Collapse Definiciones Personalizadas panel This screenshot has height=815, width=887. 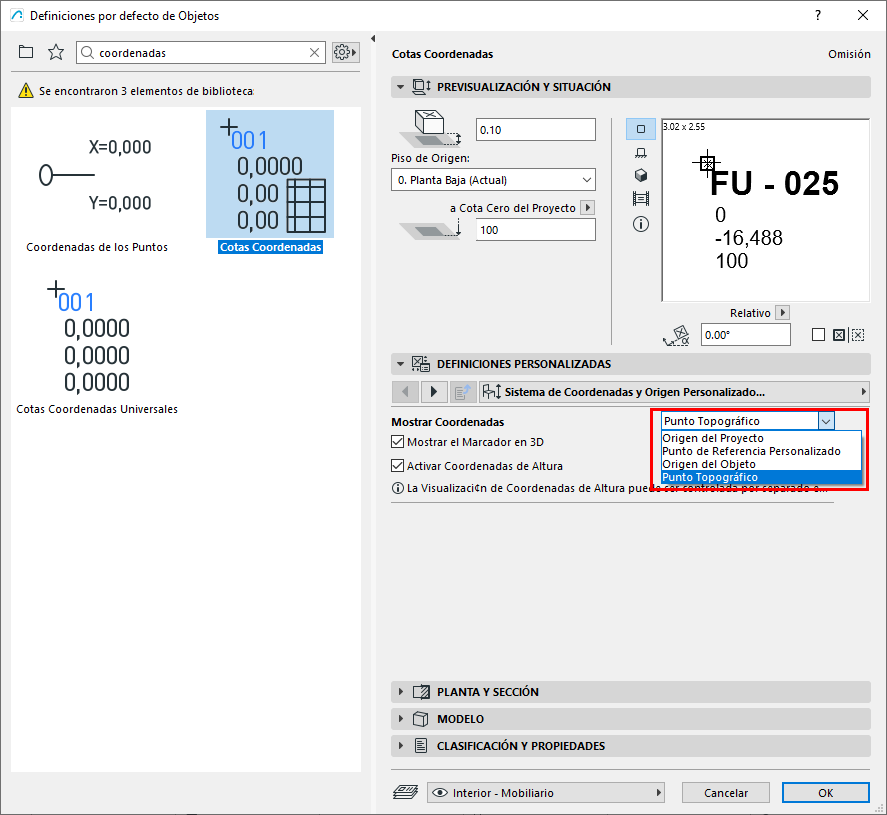[x=401, y=364]
